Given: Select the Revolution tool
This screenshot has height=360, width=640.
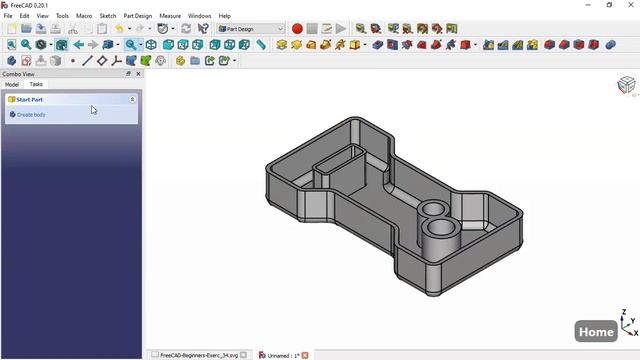Looking at the screenshot, I should pyautogui.click(x=296, y=45).
